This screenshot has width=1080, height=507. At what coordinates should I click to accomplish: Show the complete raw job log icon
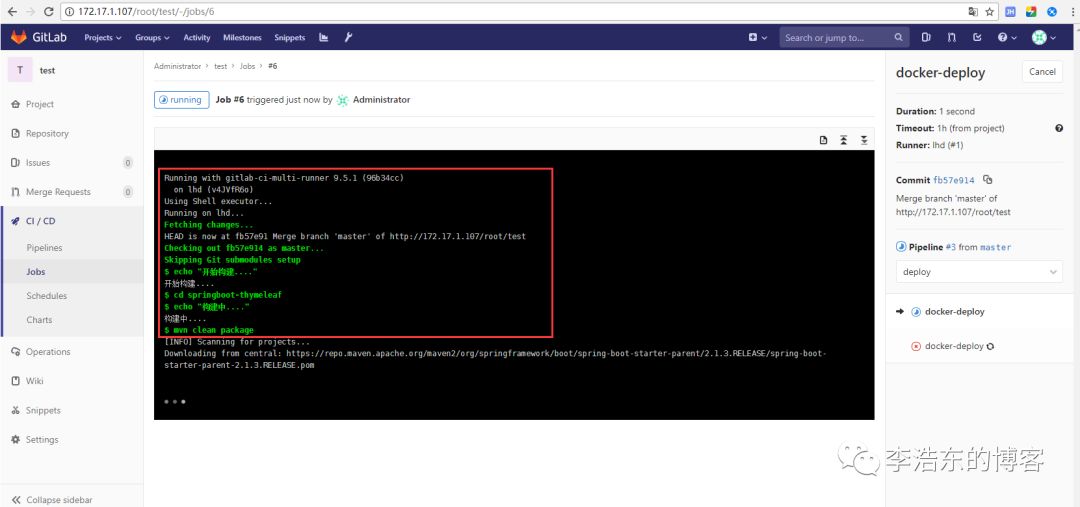824,141
